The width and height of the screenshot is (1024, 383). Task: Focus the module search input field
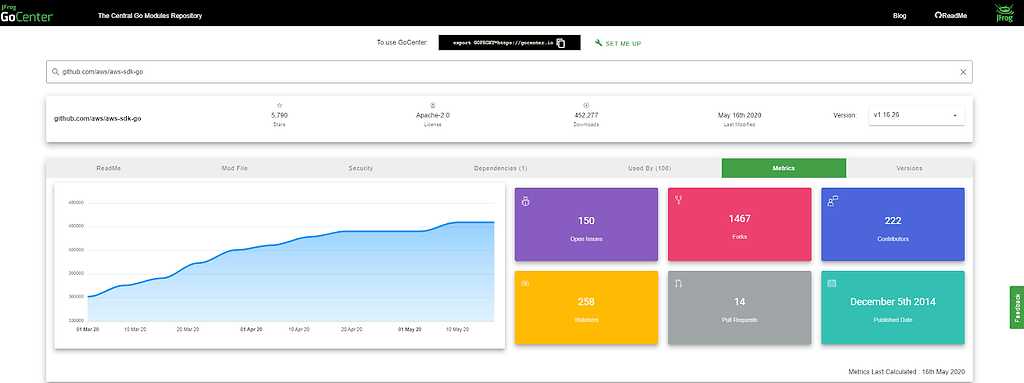509,72
